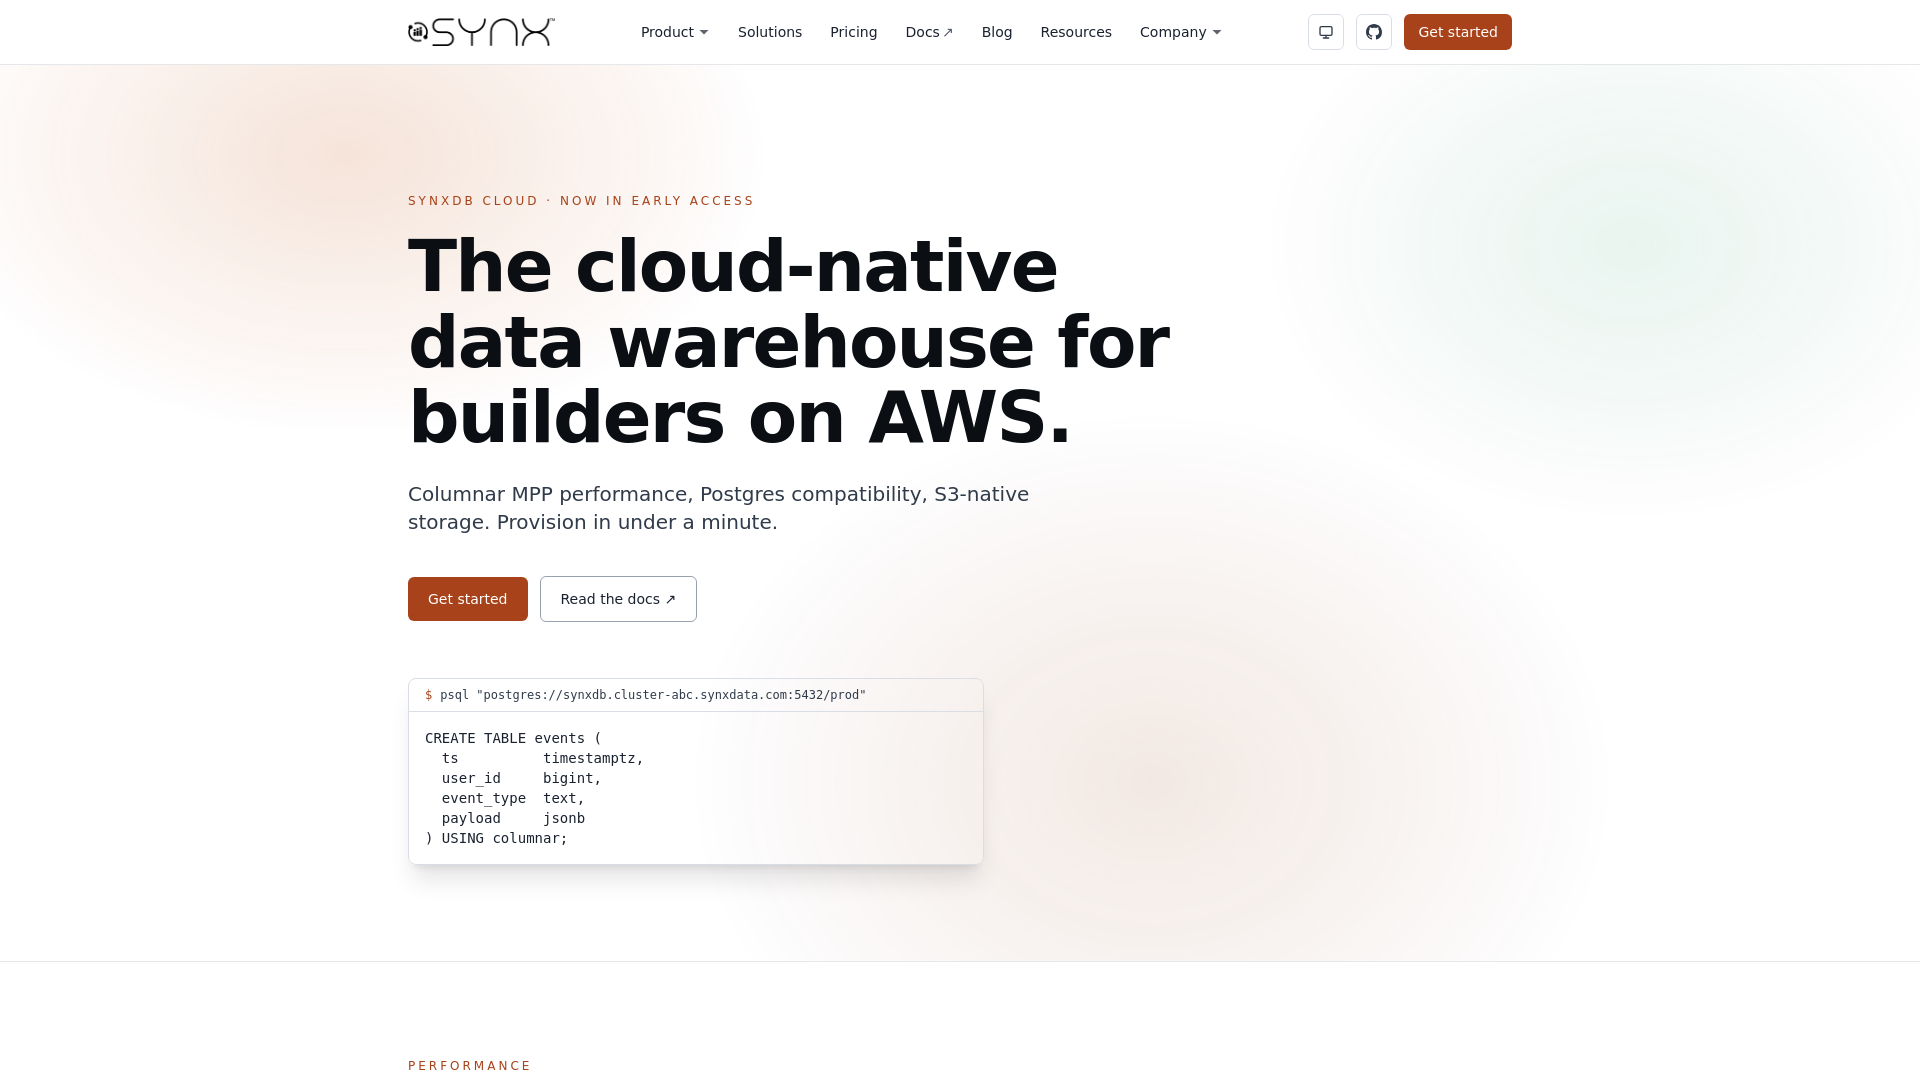The height and width of the screenshot is (1080, 1920).
Task: Click the "payload jsonb" code line
Action: 513,818
